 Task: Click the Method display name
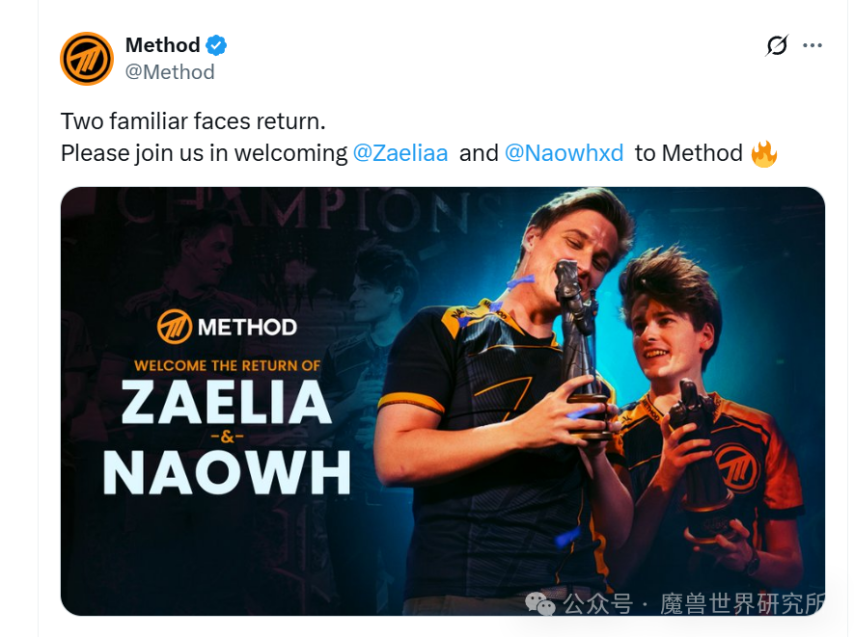click(163, 45)
